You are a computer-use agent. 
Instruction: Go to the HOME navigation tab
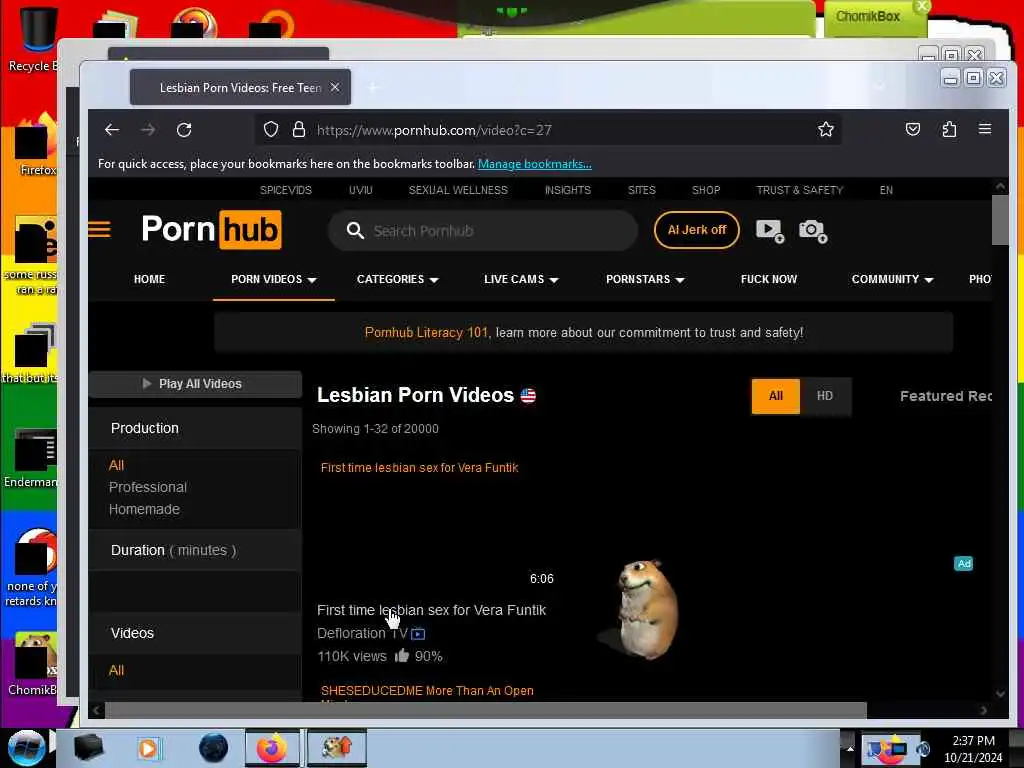point(150,279)
